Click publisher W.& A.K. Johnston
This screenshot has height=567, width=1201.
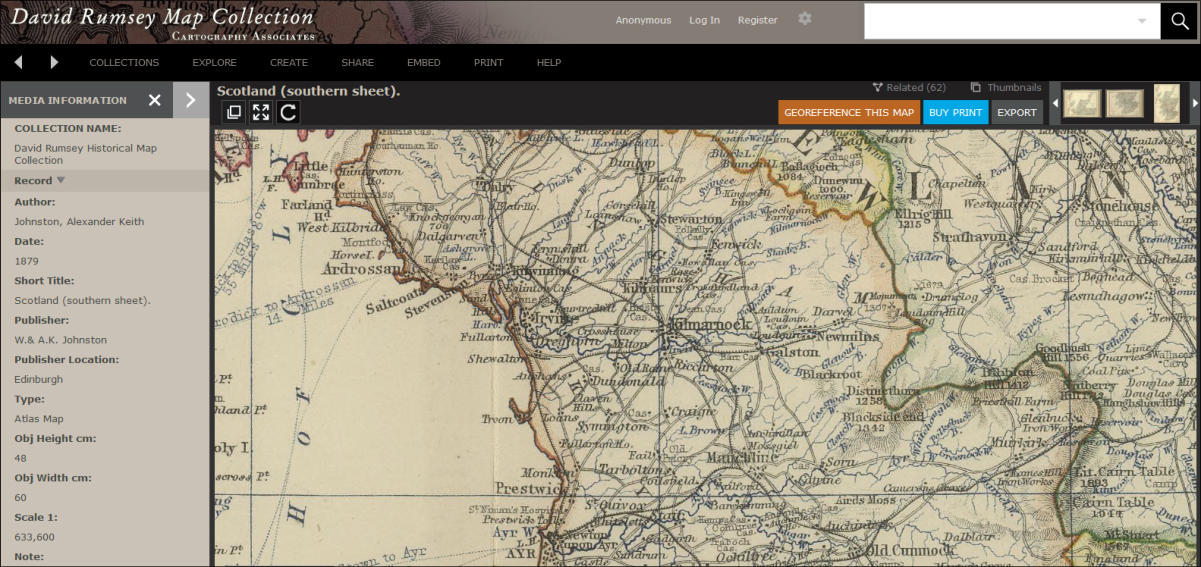coord(60,340)
